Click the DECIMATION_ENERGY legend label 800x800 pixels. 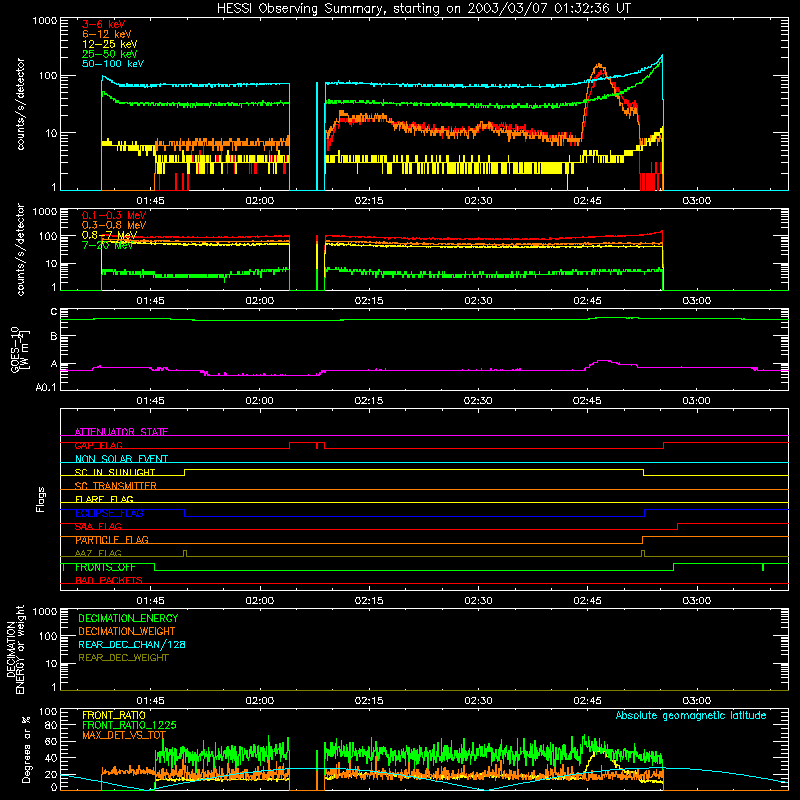pos(128,618)
